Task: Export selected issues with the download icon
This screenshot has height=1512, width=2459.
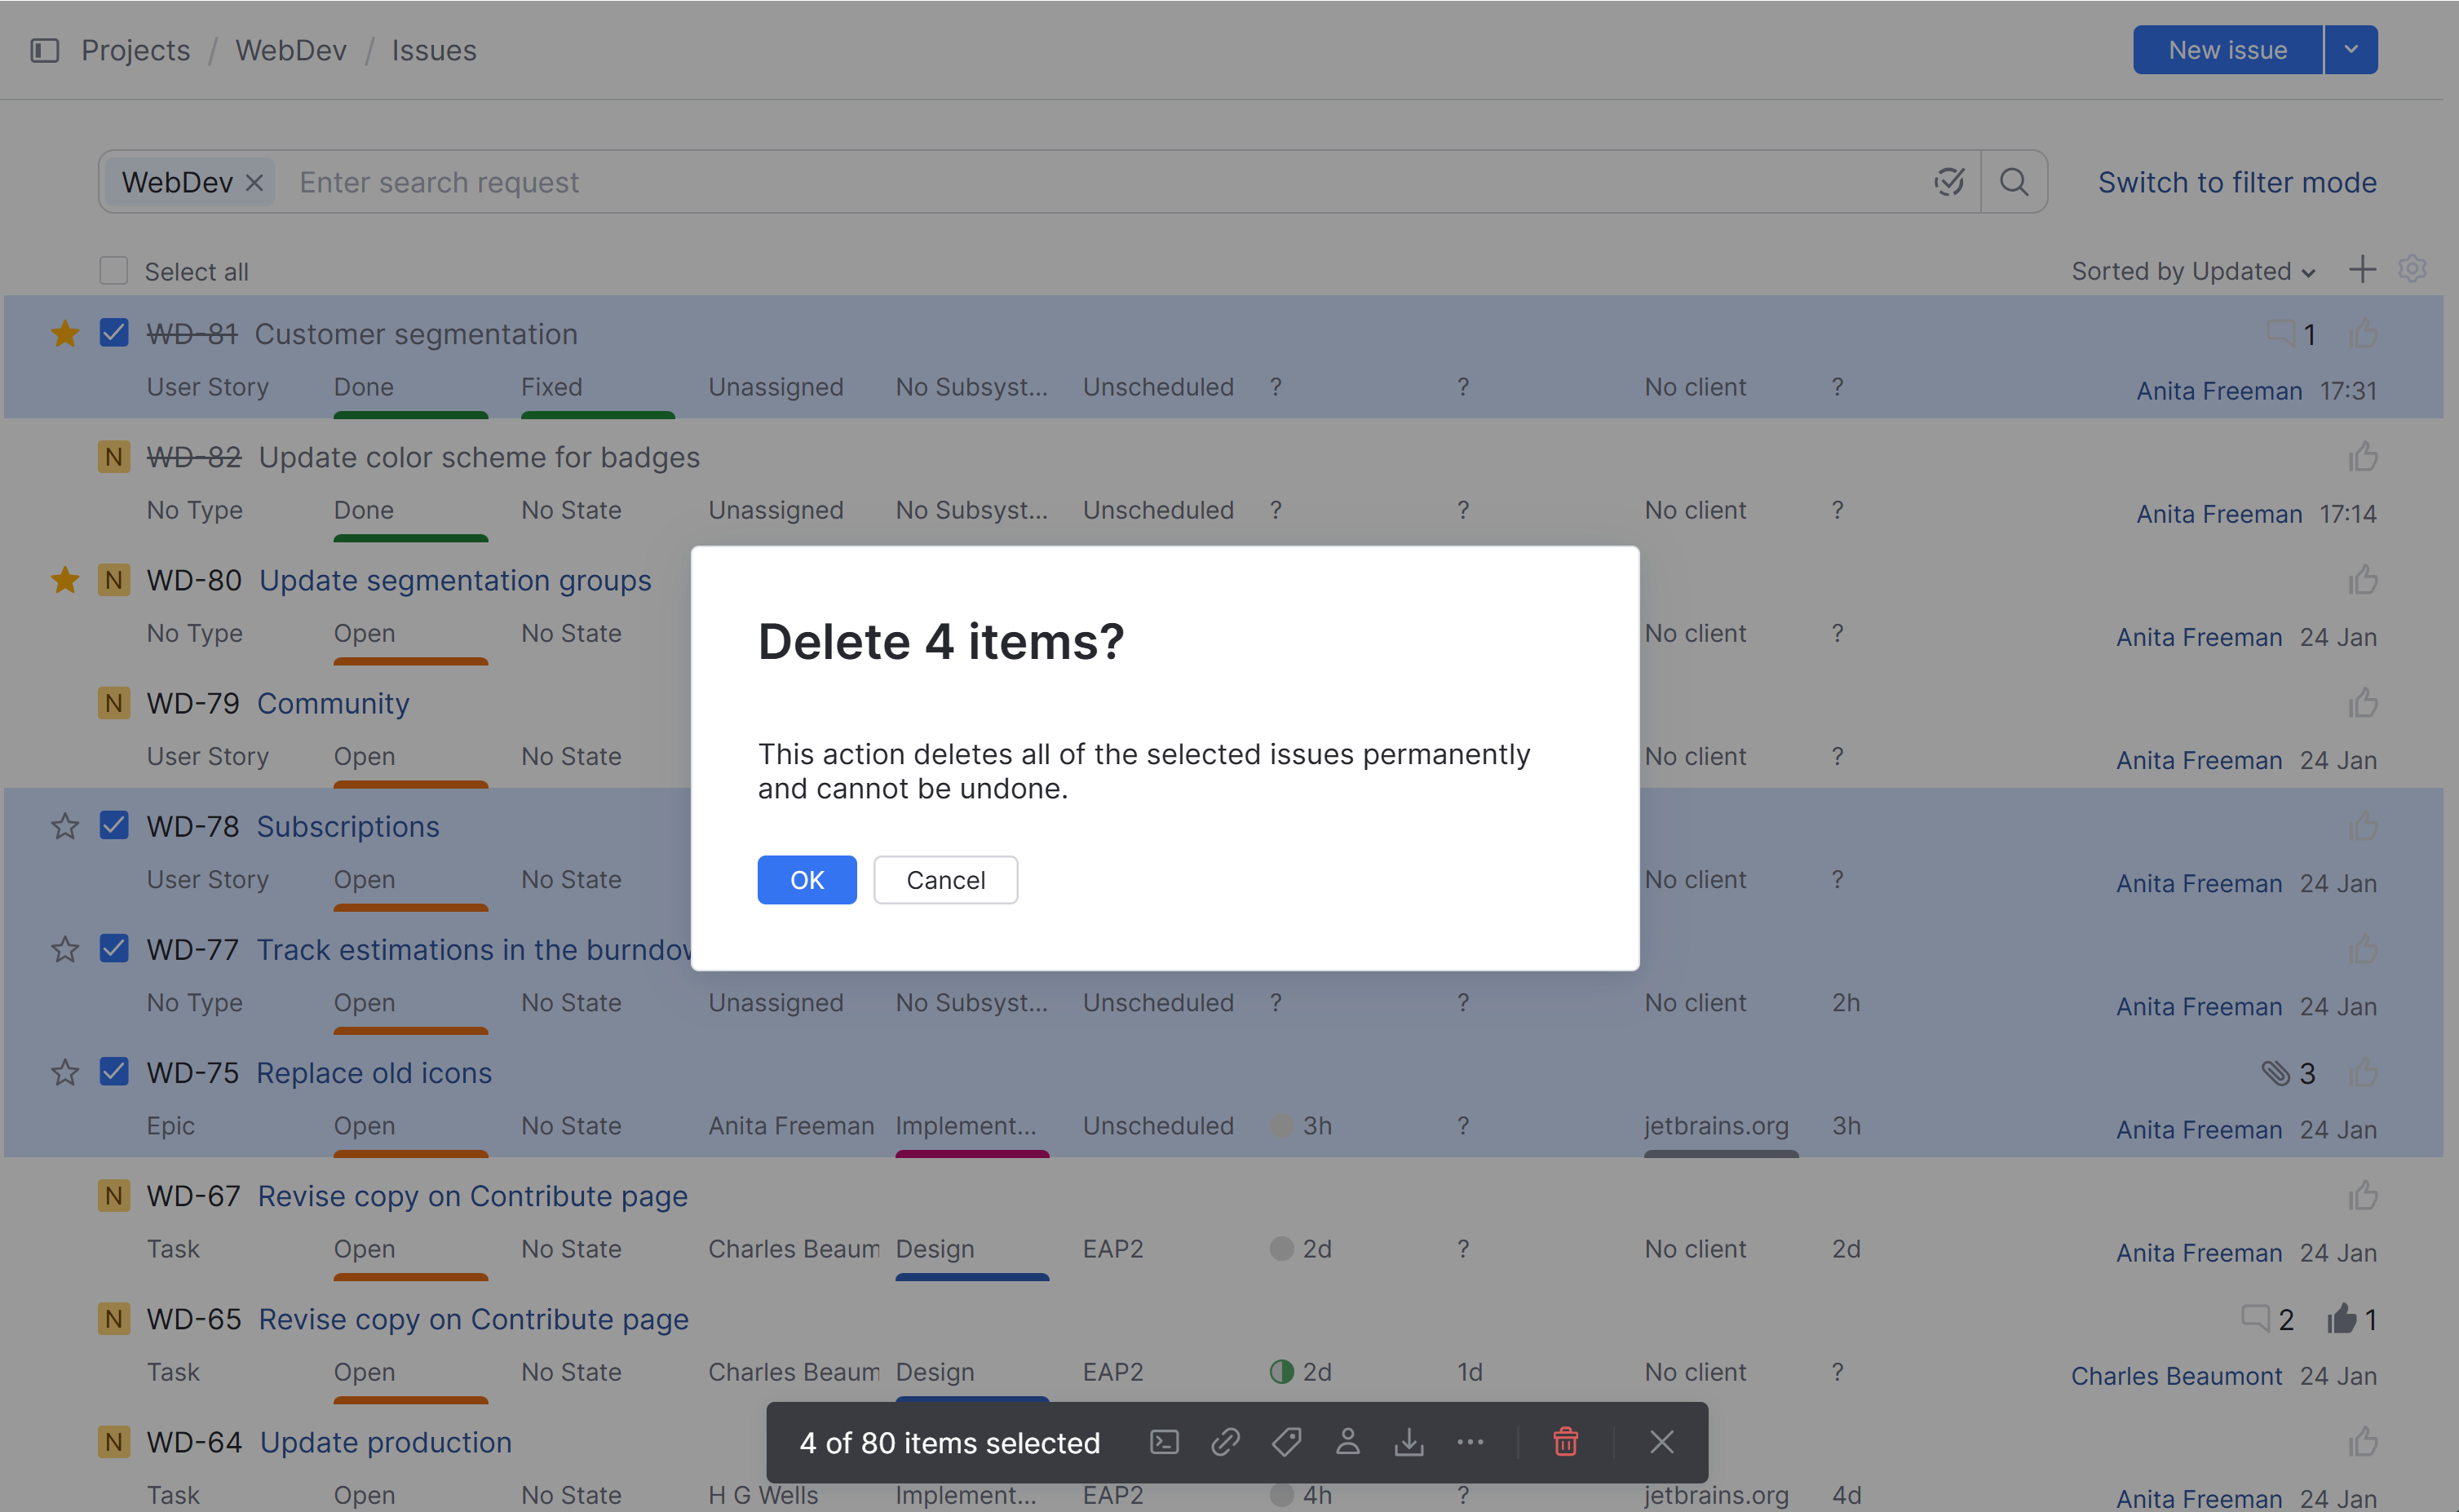Action: [x=1410, y=1442]
